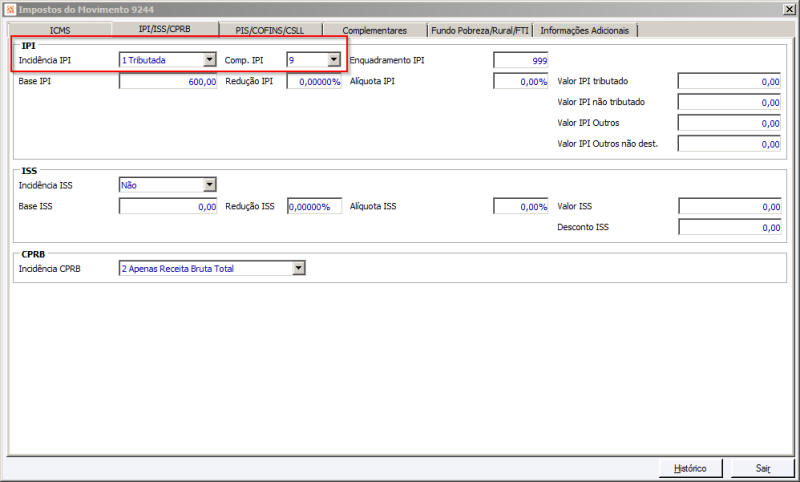Open the Informações Adicionais tab
The height and width of the screenshot is (482, 800).
click(585, 30)
